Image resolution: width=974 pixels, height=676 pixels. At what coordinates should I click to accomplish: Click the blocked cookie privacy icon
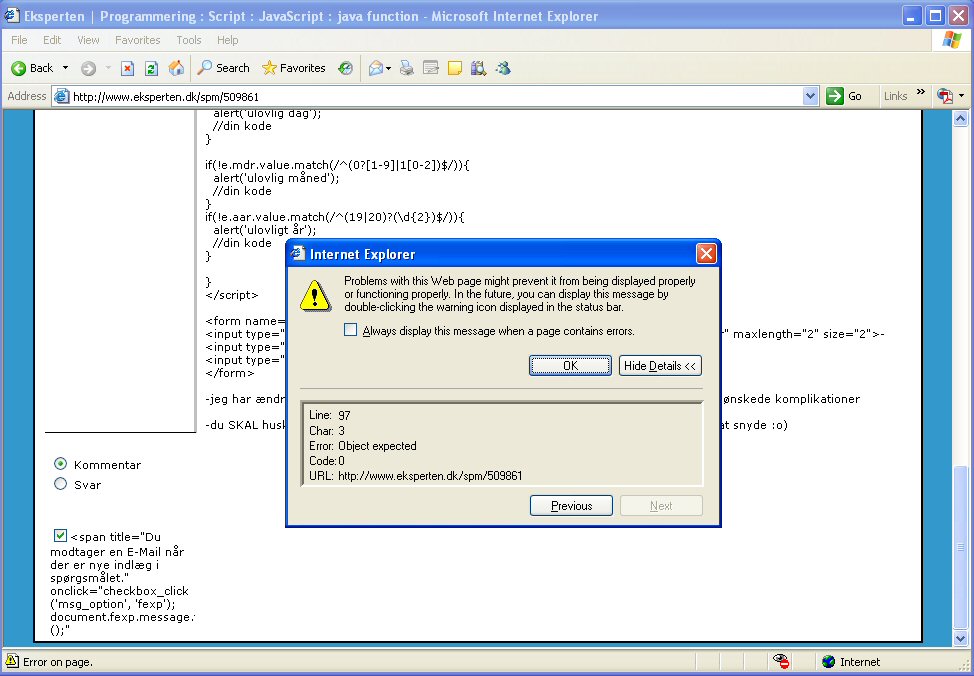[x=781, y=662]
